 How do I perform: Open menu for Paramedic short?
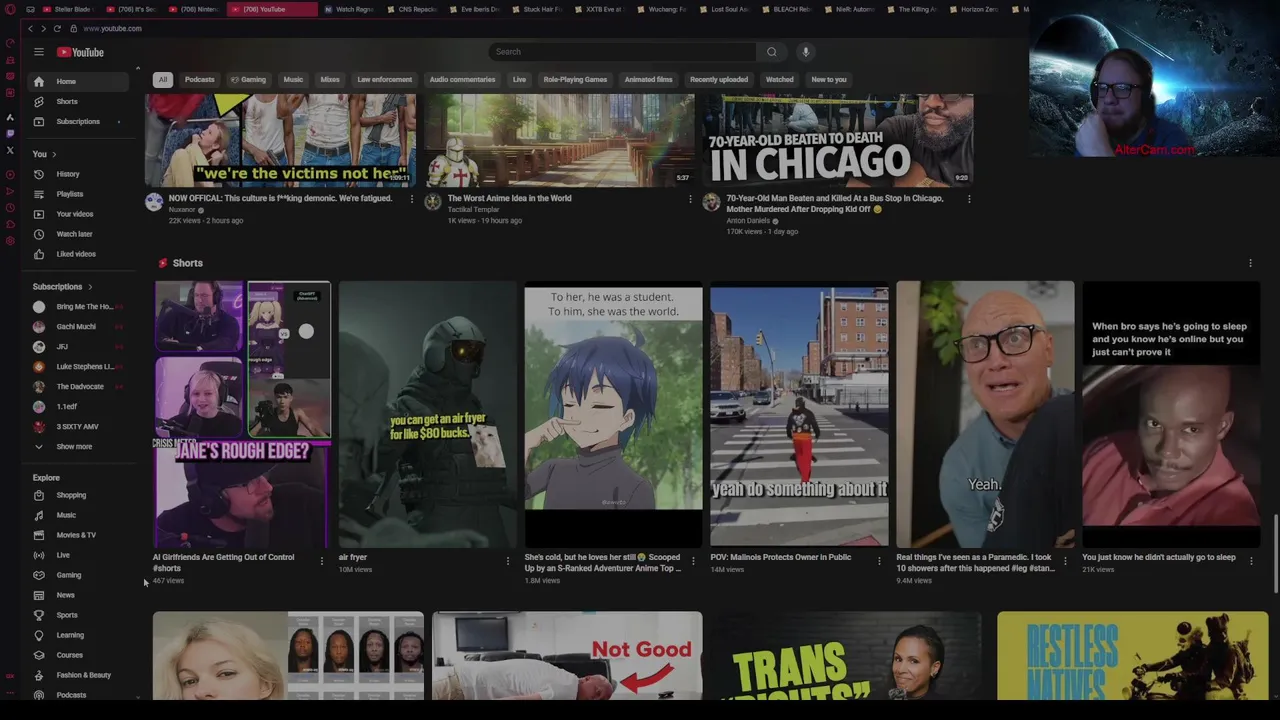(x=1065, y=561)
